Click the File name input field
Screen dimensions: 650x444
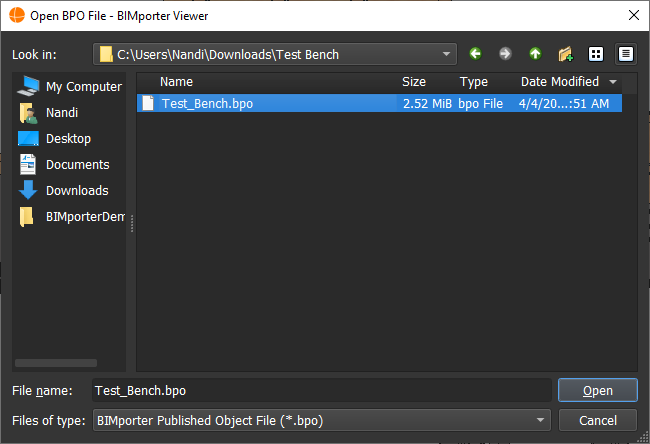click(x=322, y=391)
